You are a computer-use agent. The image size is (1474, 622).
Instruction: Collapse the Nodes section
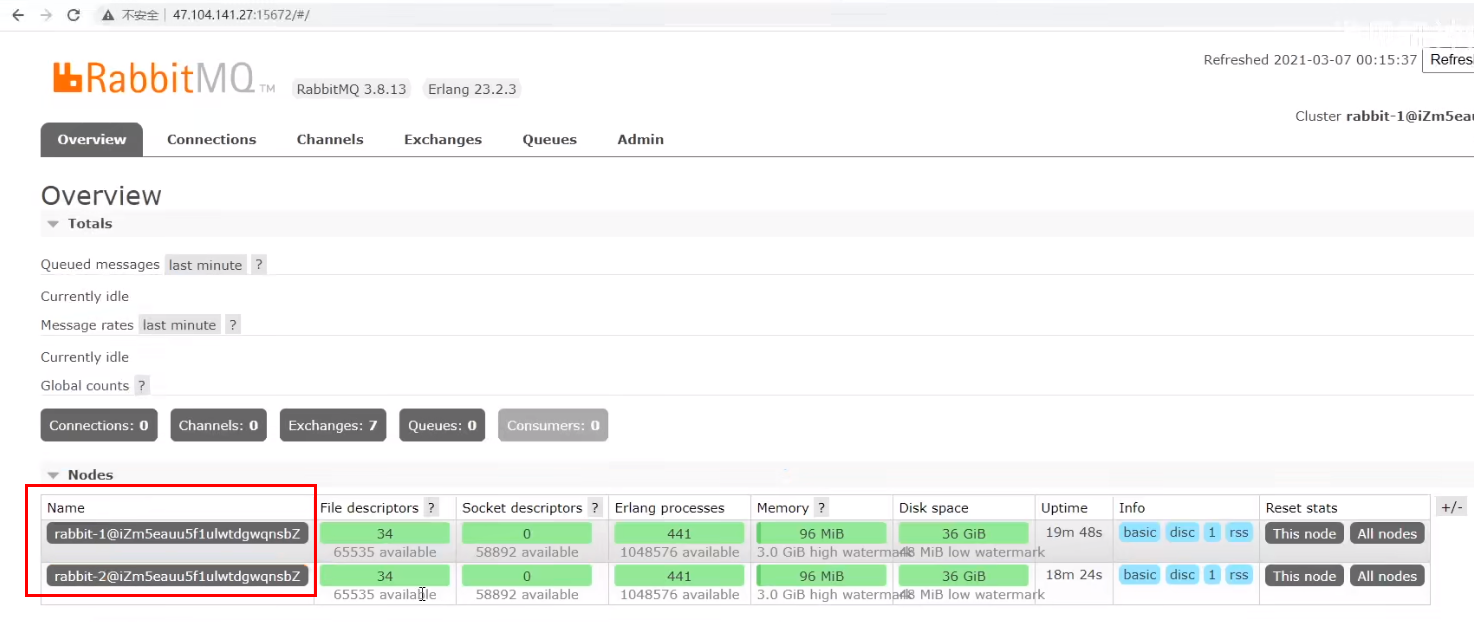(80, 475)
